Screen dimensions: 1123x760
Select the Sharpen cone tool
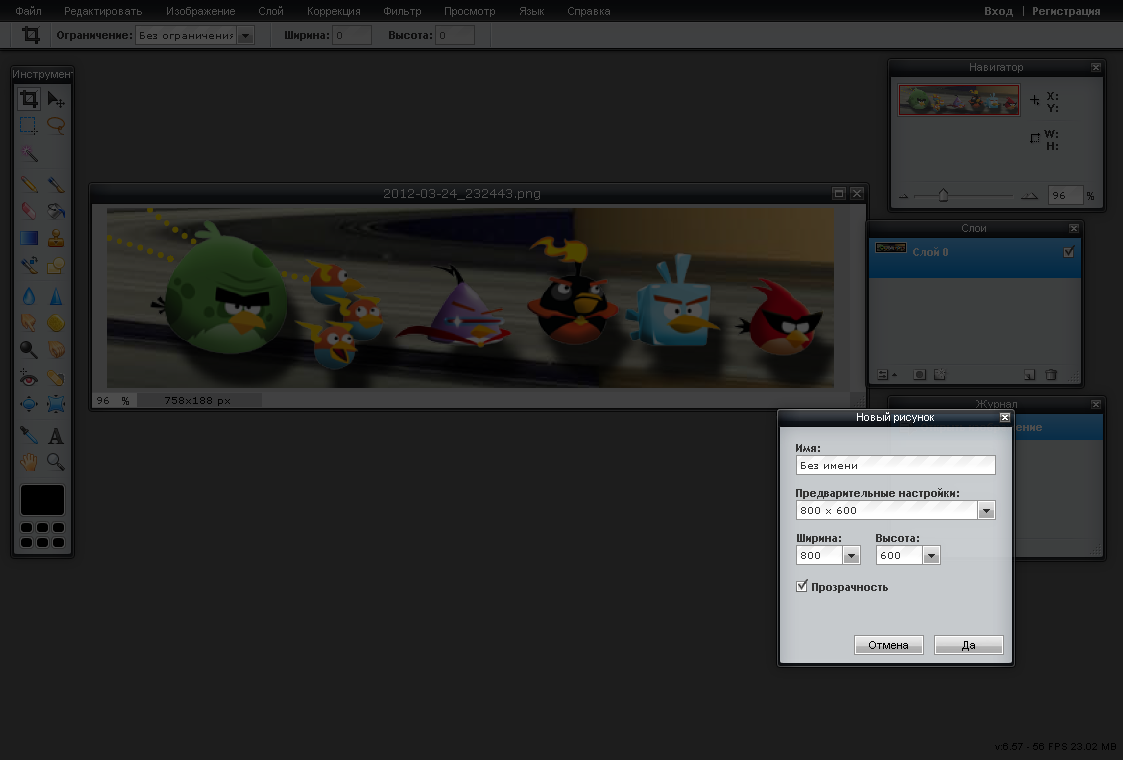point(56,296)
